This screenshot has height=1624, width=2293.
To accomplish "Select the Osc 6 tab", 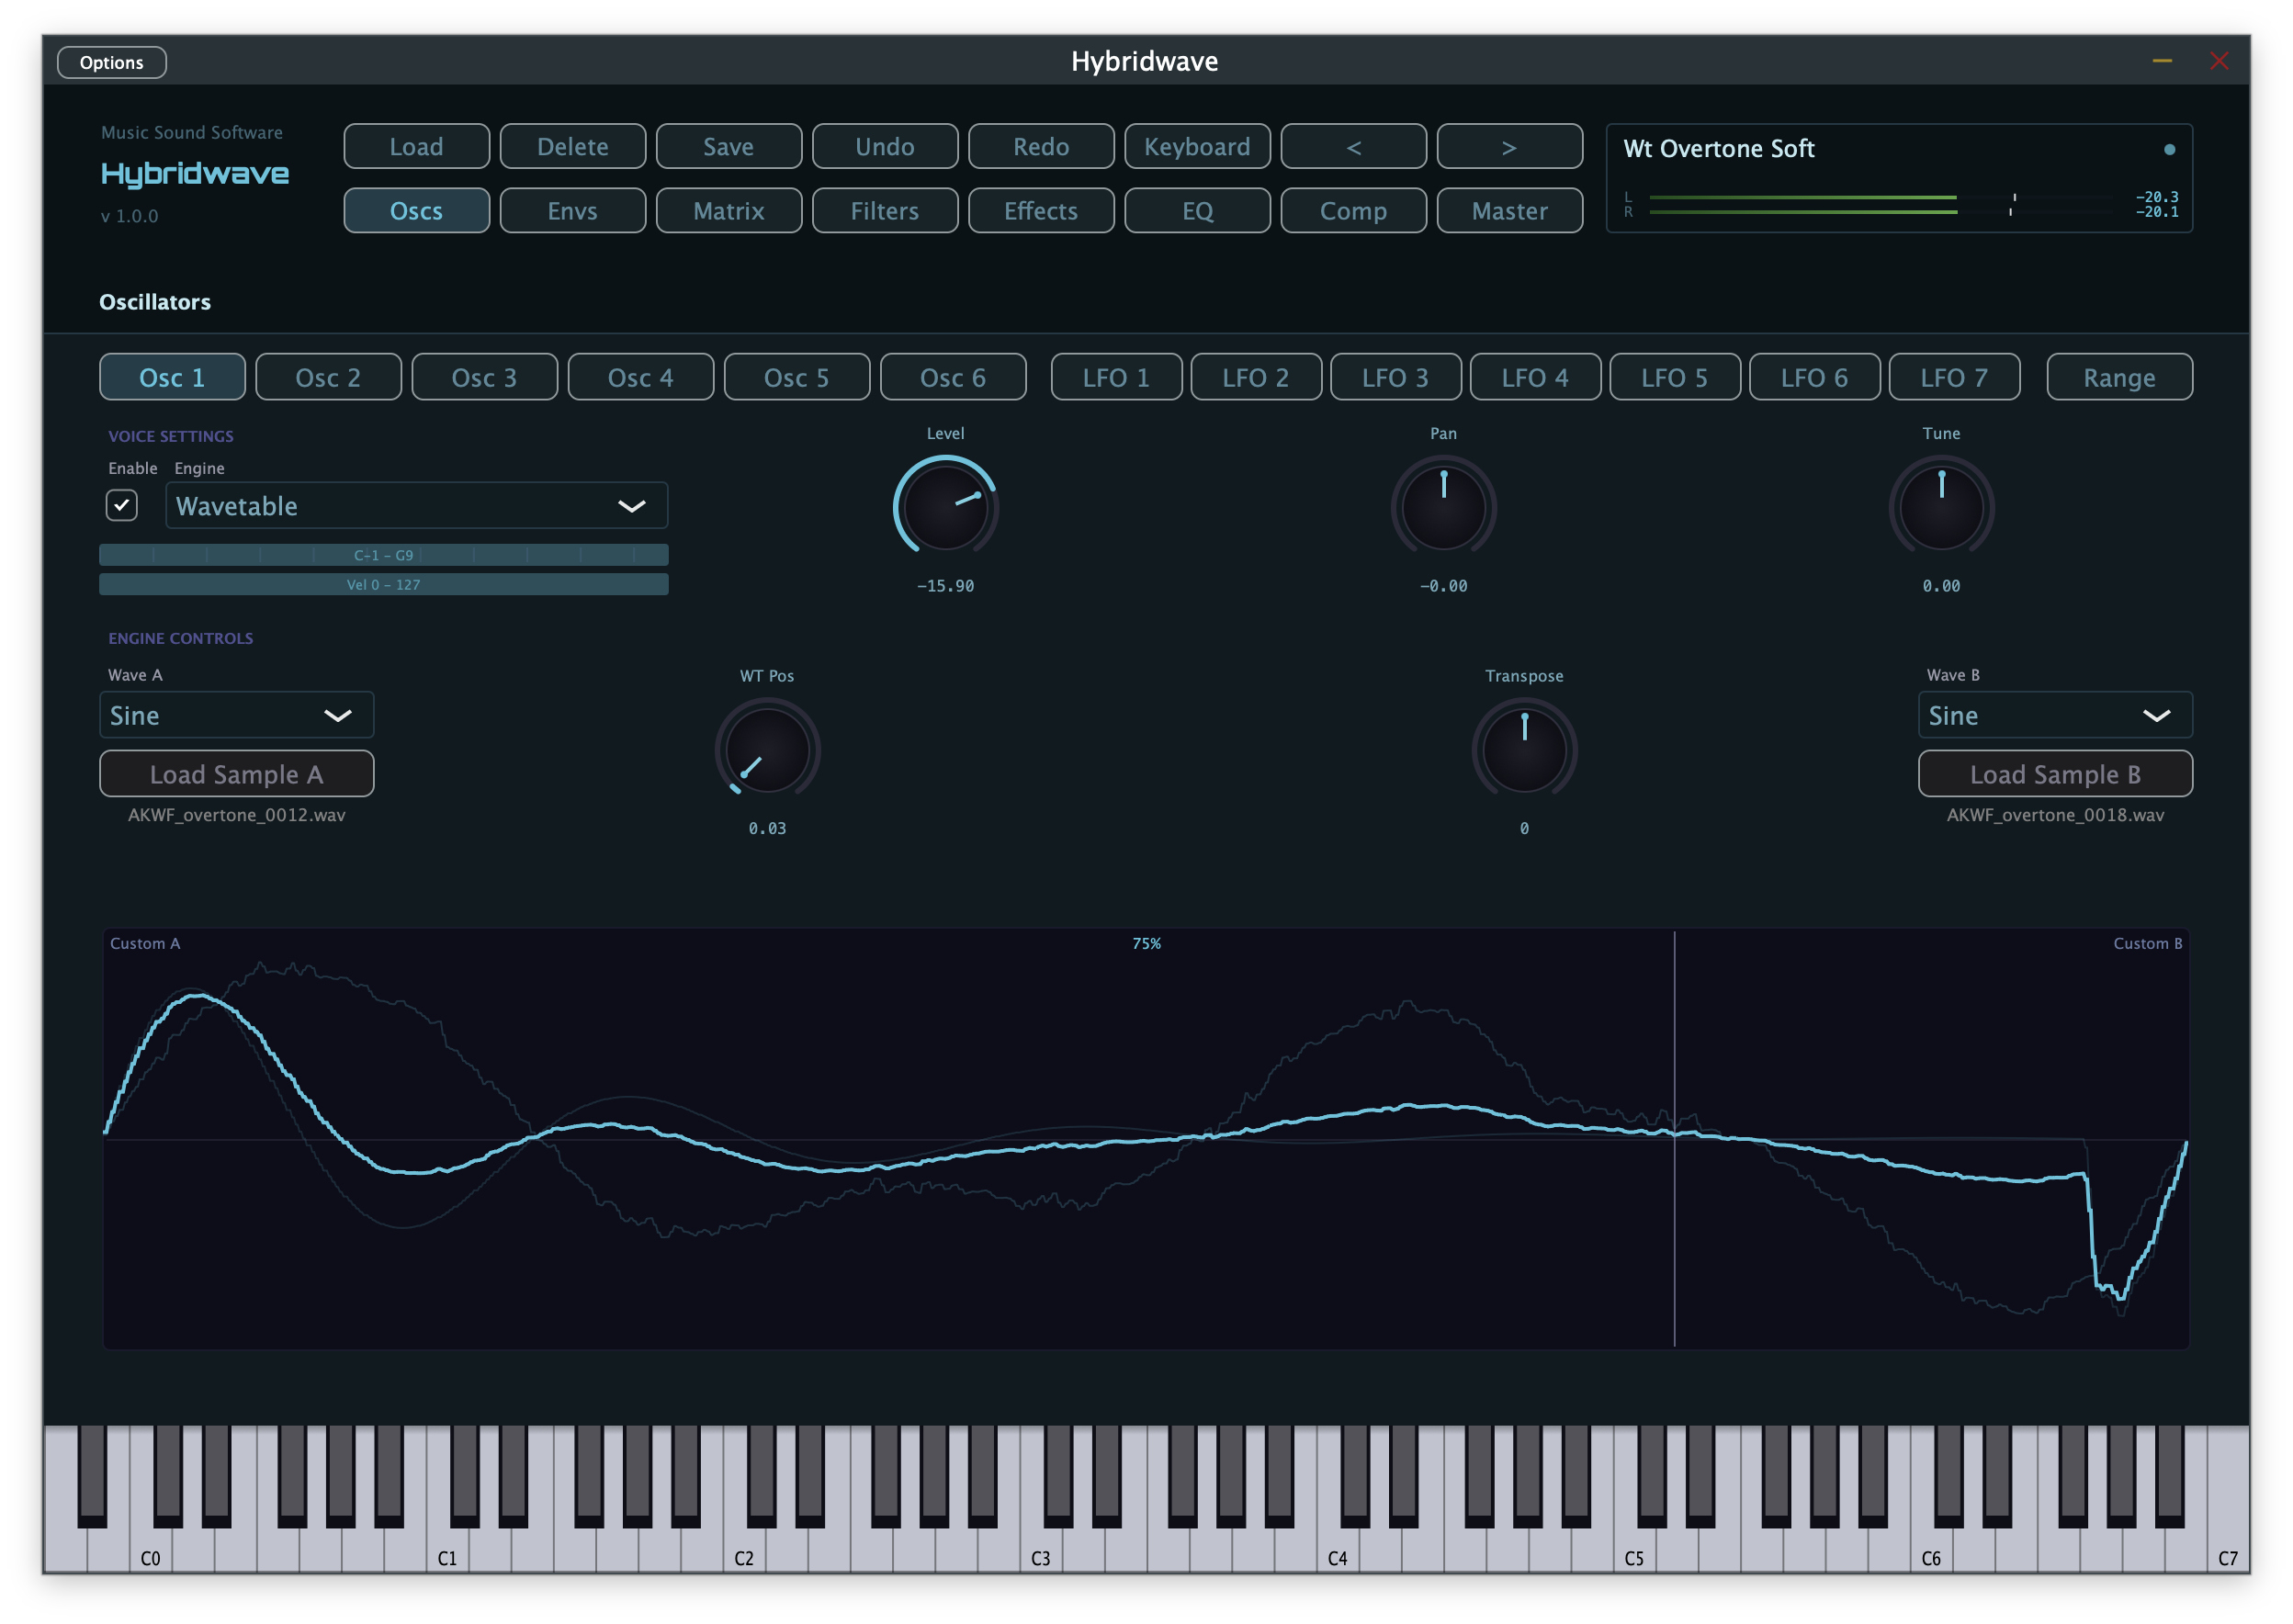I will [x=952, y=377].
